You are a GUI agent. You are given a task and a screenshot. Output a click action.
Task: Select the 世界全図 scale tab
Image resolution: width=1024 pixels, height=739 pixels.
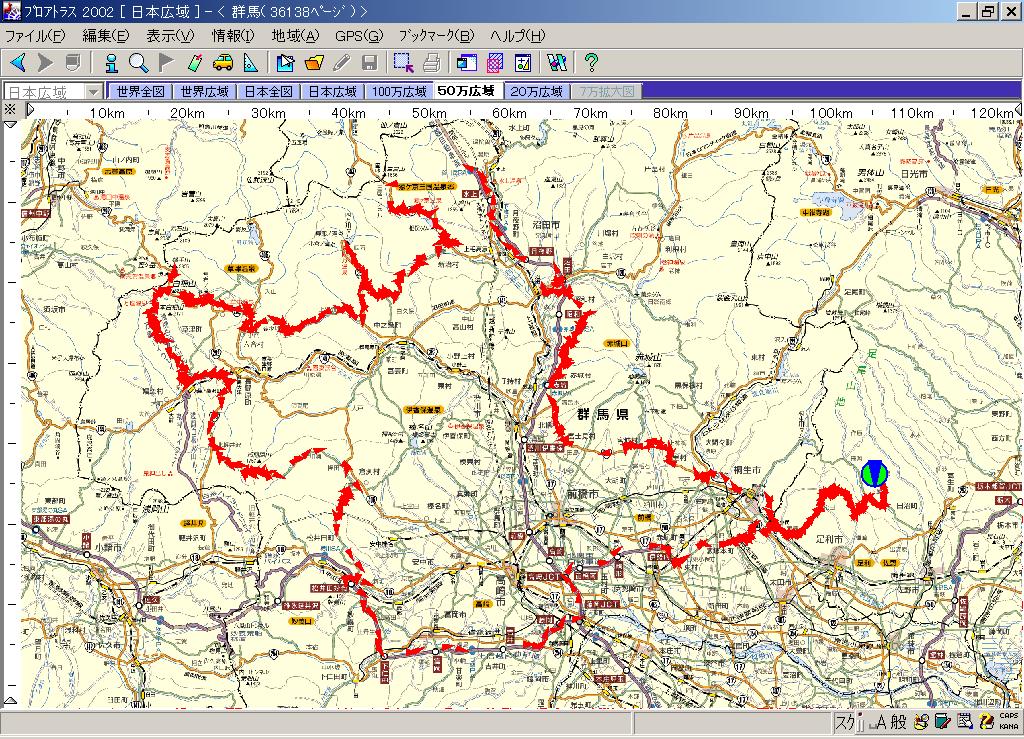pyautogui.click(x=140, y=91)
